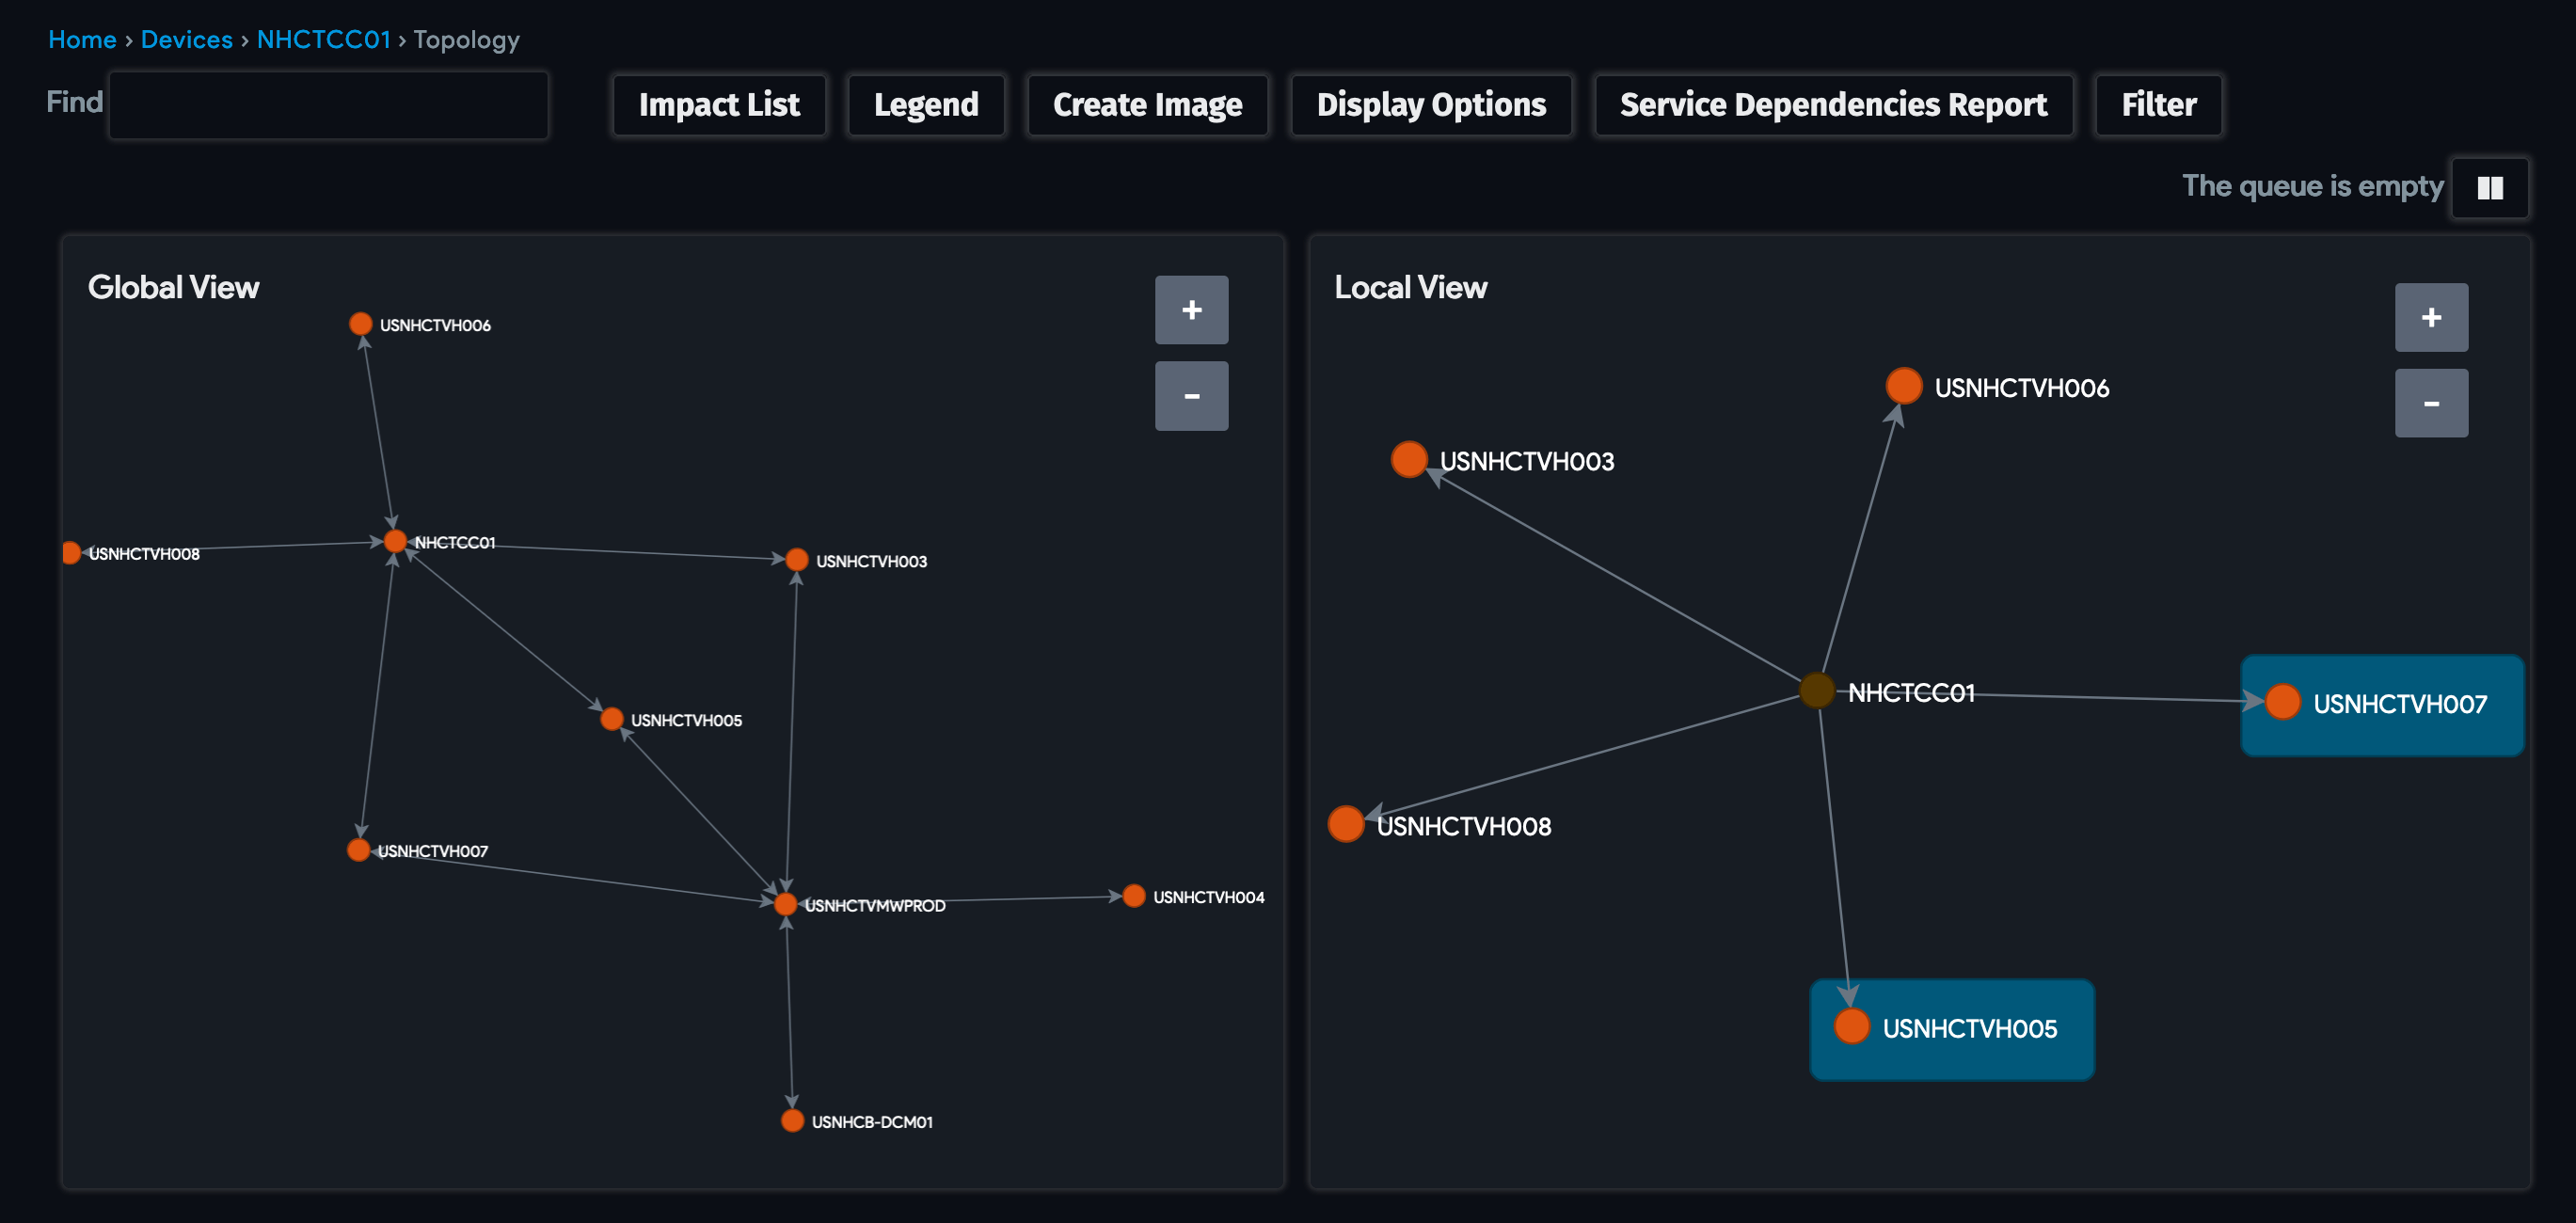2576x1223 pixels.
Task: Zoom out of the Global View graph
Action: [x=1191, y=396]
